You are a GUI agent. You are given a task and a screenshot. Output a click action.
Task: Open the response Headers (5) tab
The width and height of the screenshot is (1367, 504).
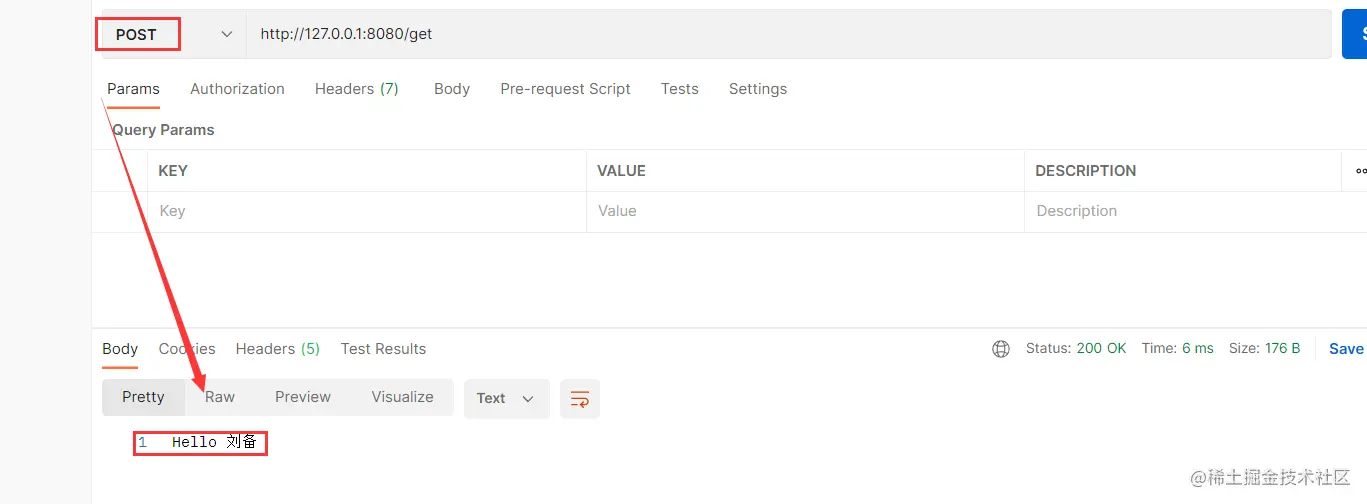coord(277,349)
